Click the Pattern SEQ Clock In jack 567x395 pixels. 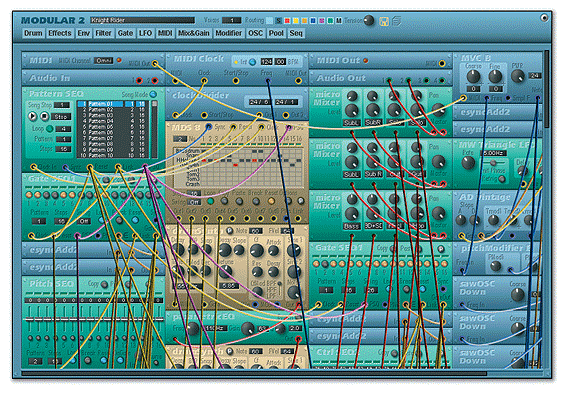coord(34,167)
